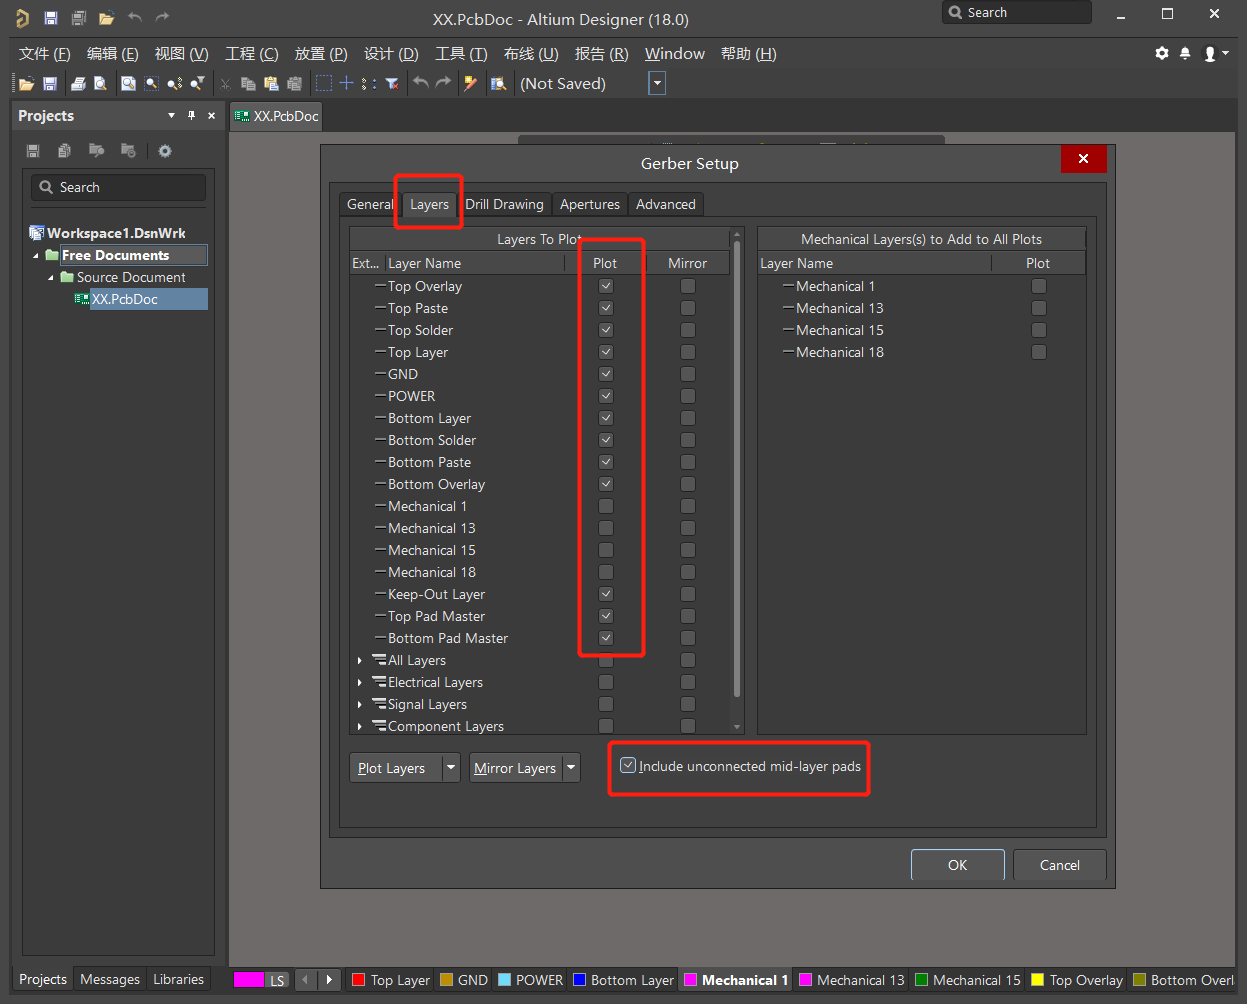Image resolution: width=1247 pixels, height=1004 pixels.
Task: Click OK in Gerber Setup dialog
Action: pyautogui.click(x=958, y=865)
